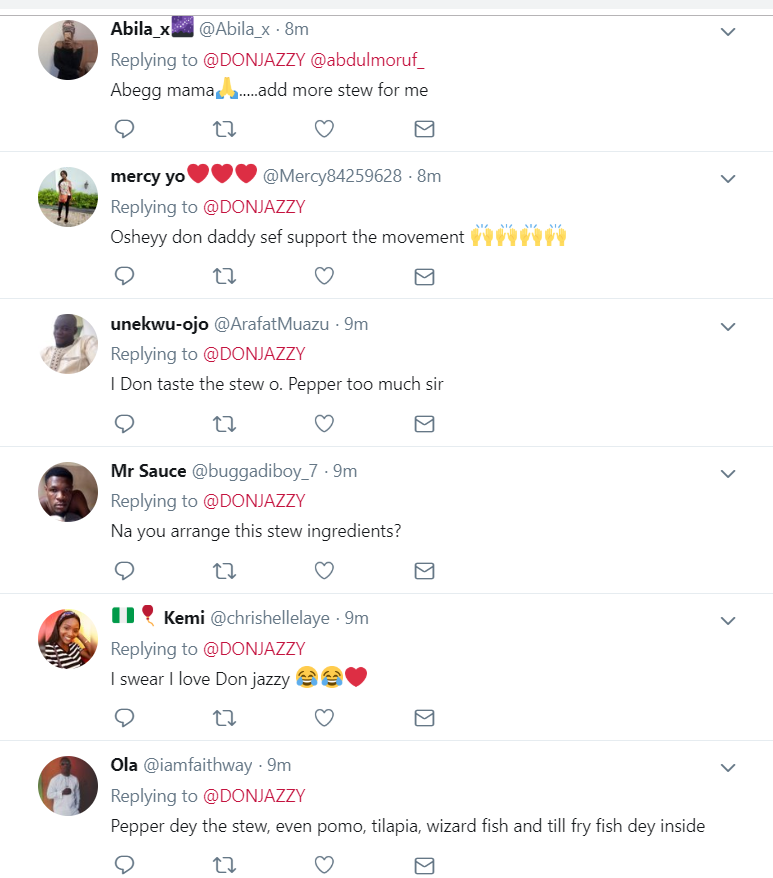Expand options chevron on Mr Sauce's tweet
The width and height of the screenshot is (773, 878).
(728, 474)
